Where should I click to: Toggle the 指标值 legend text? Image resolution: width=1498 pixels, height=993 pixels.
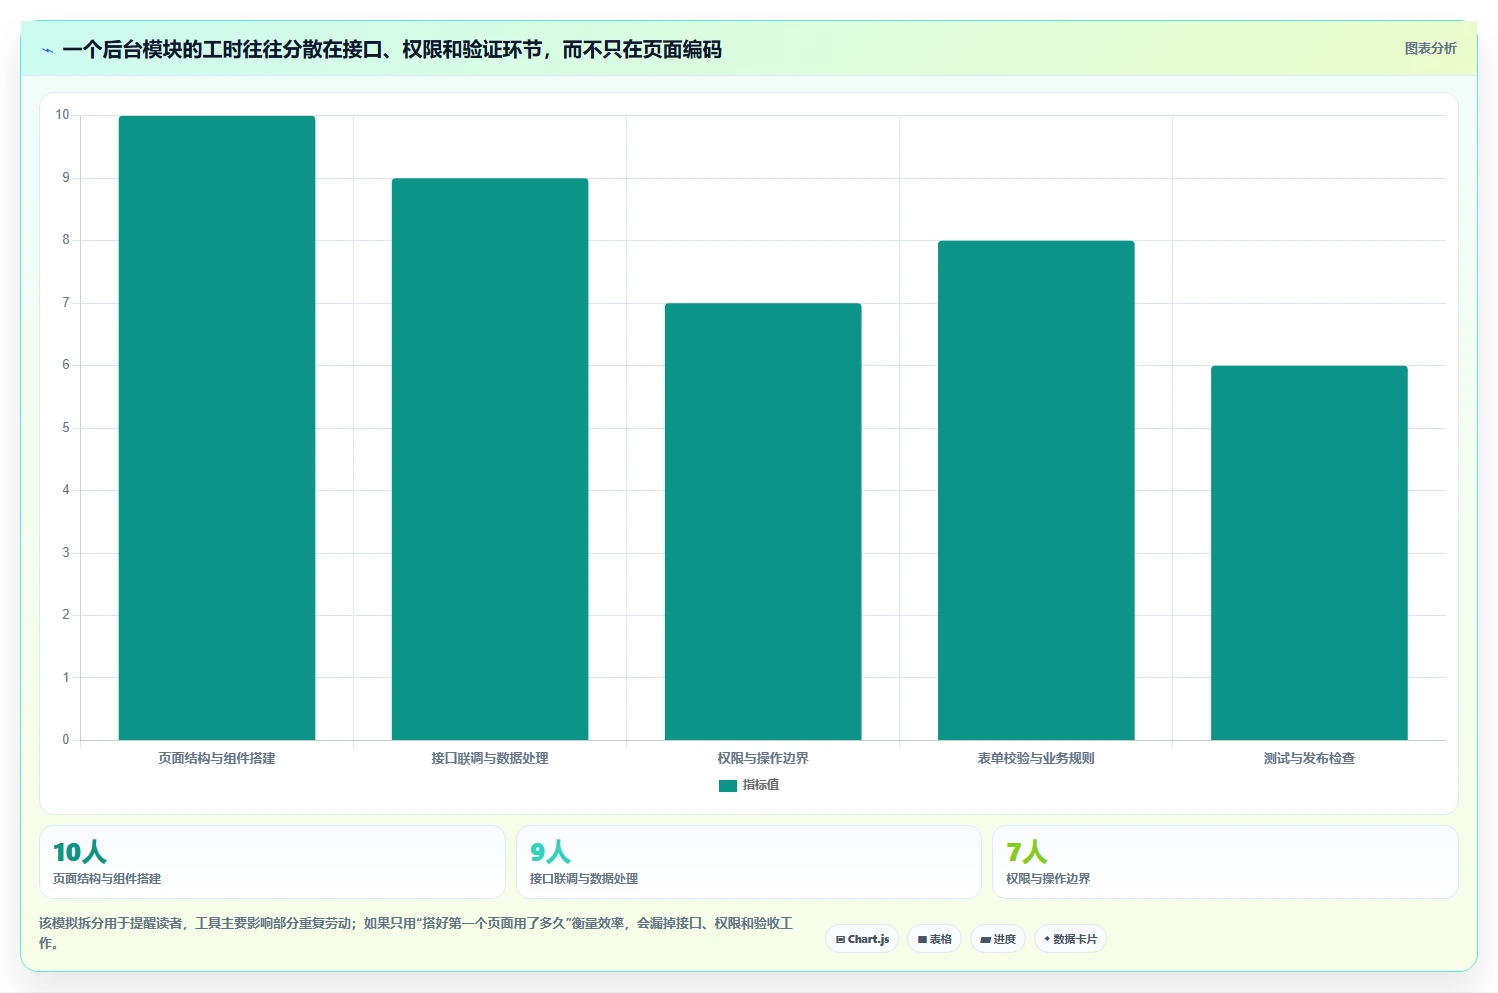click(761, 785)
